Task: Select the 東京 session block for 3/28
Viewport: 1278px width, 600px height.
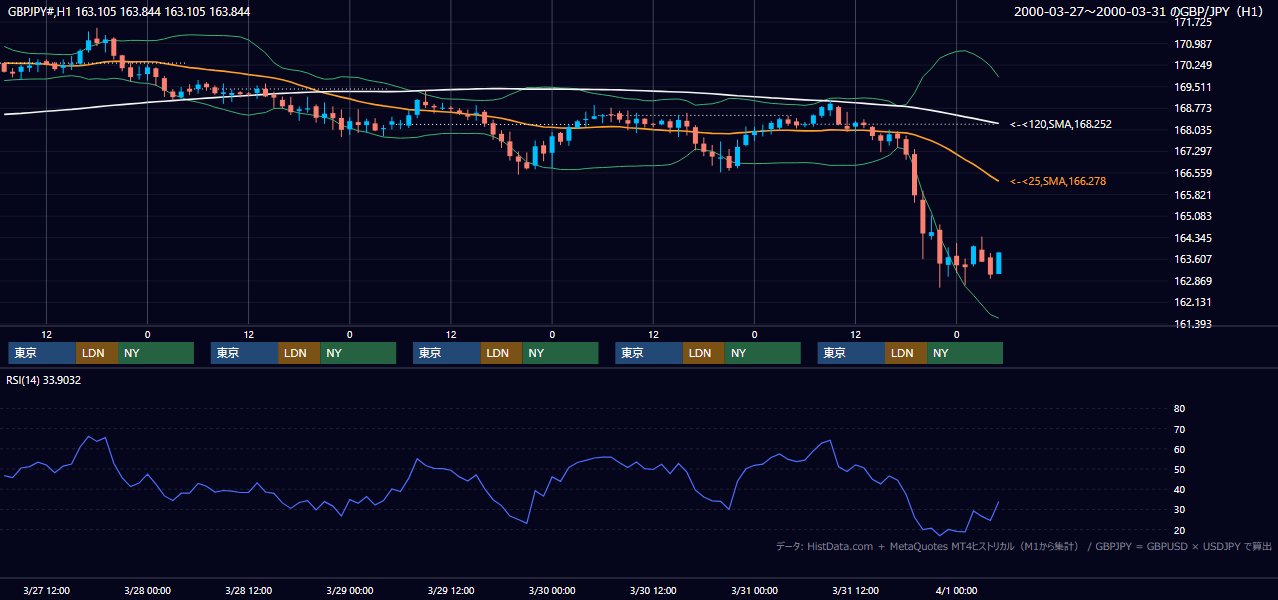Action: pyautogui.click(x=244, y=353)
